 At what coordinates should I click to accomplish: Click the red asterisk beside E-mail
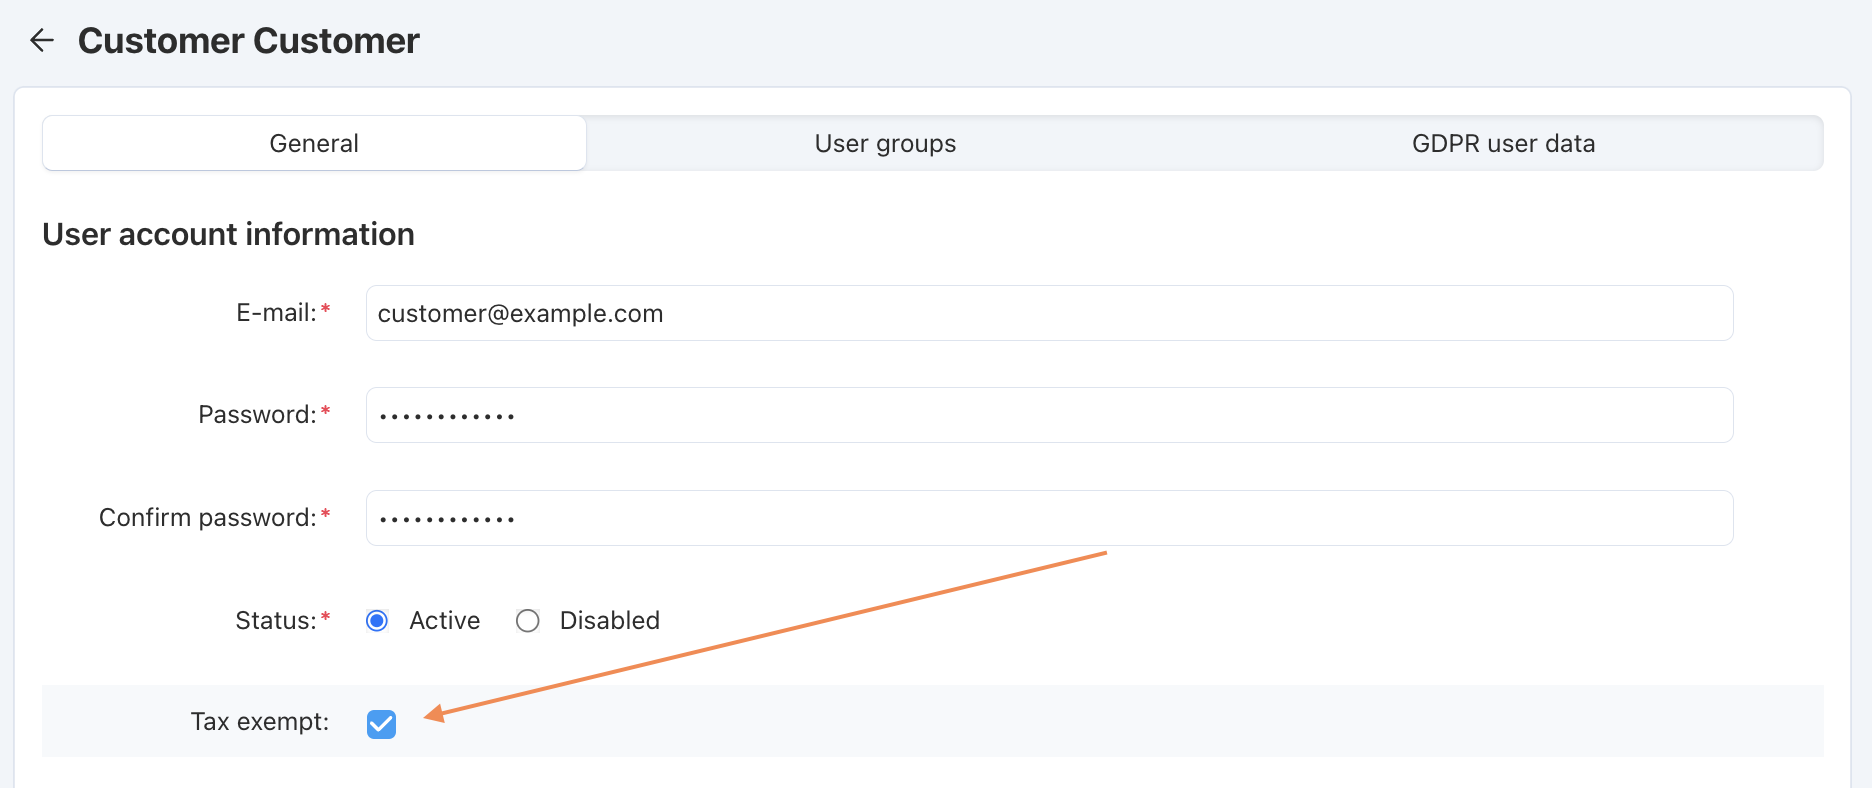[x=325, y=310]
